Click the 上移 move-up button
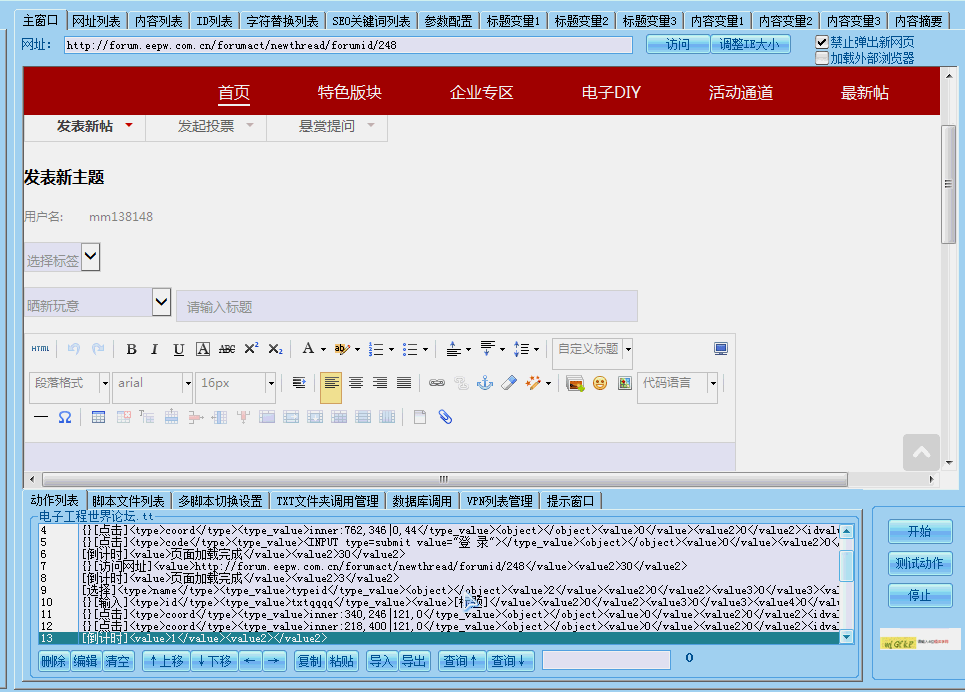 coord(166,661)
